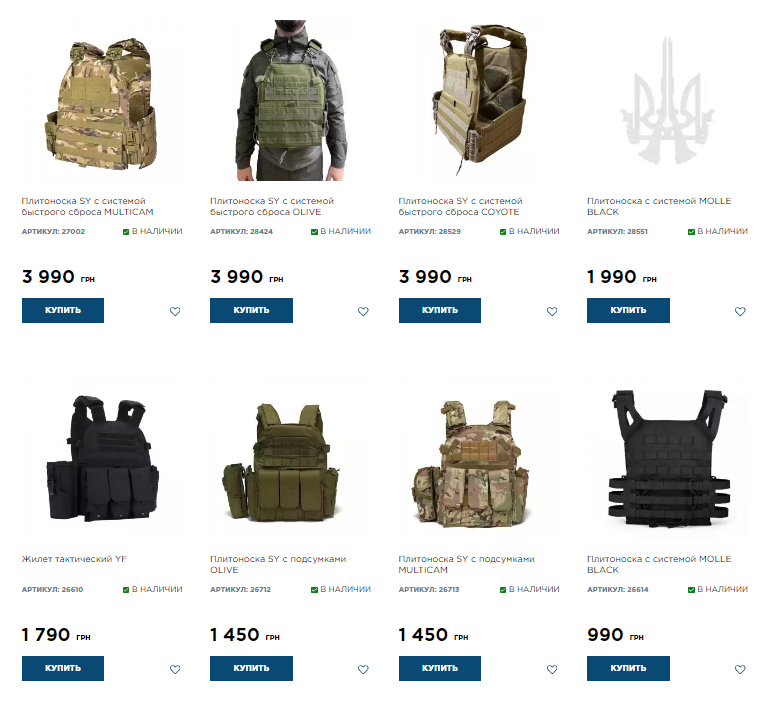This screenshot has height=722, width=782.
Task: Add article 28551 MOLLE BLACK to favorites
Action: 740,312
